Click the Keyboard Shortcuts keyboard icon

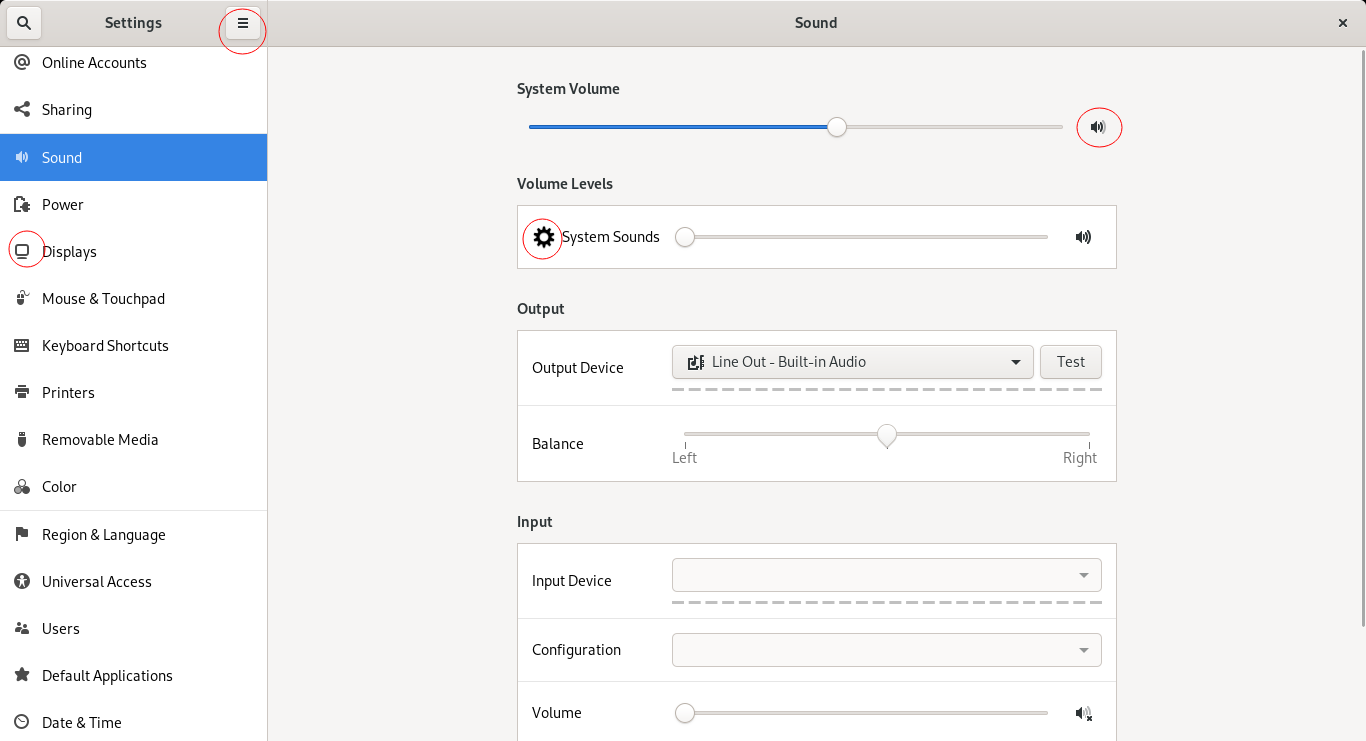click(22, 346)
